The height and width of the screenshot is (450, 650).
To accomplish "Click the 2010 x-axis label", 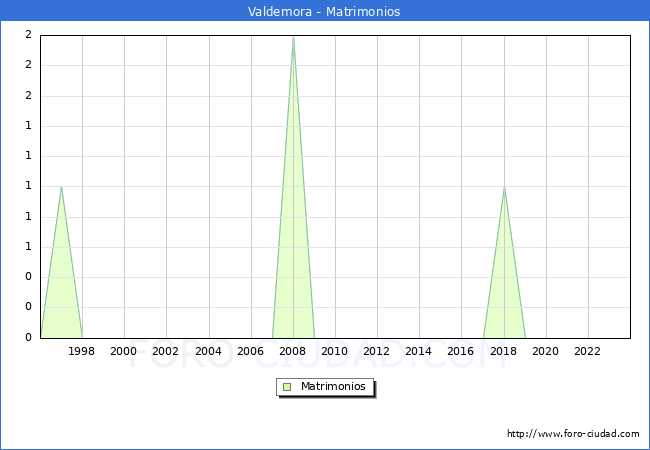I will pos(335,351).
